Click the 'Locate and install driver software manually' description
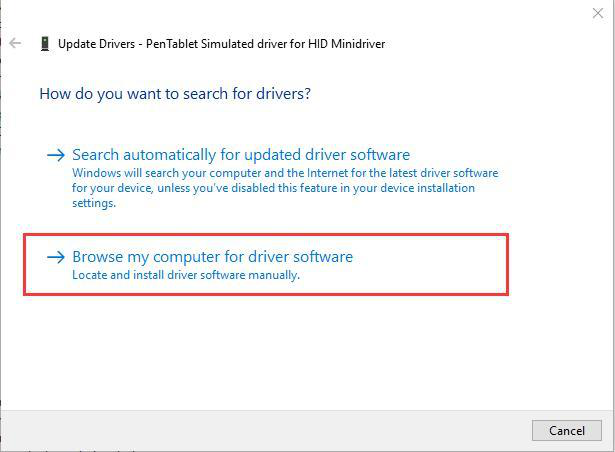 [186, 275]
